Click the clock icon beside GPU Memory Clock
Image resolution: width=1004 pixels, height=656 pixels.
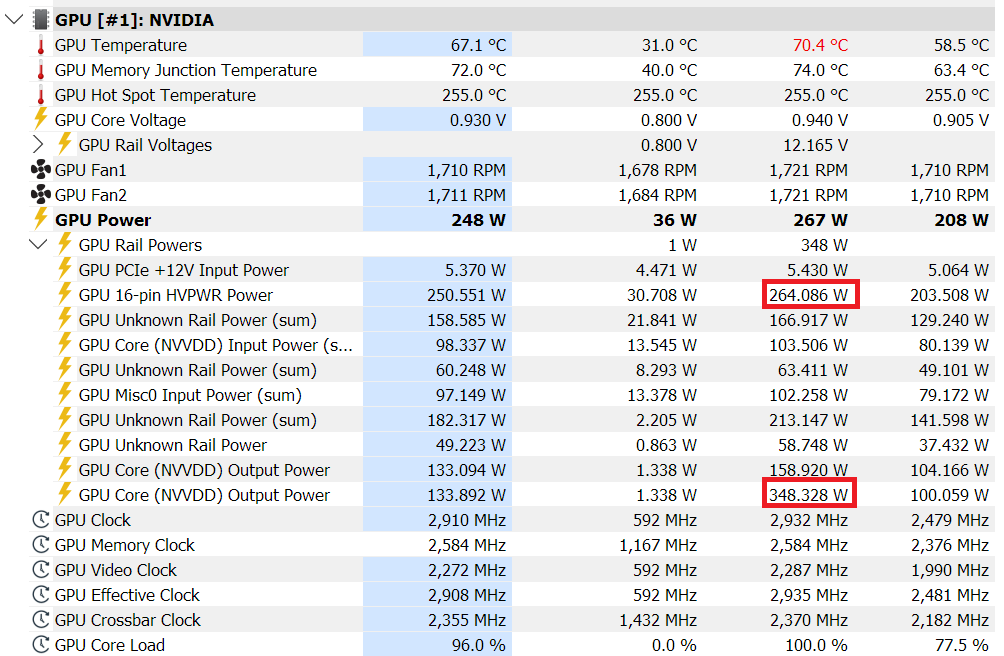click(40, 545)
